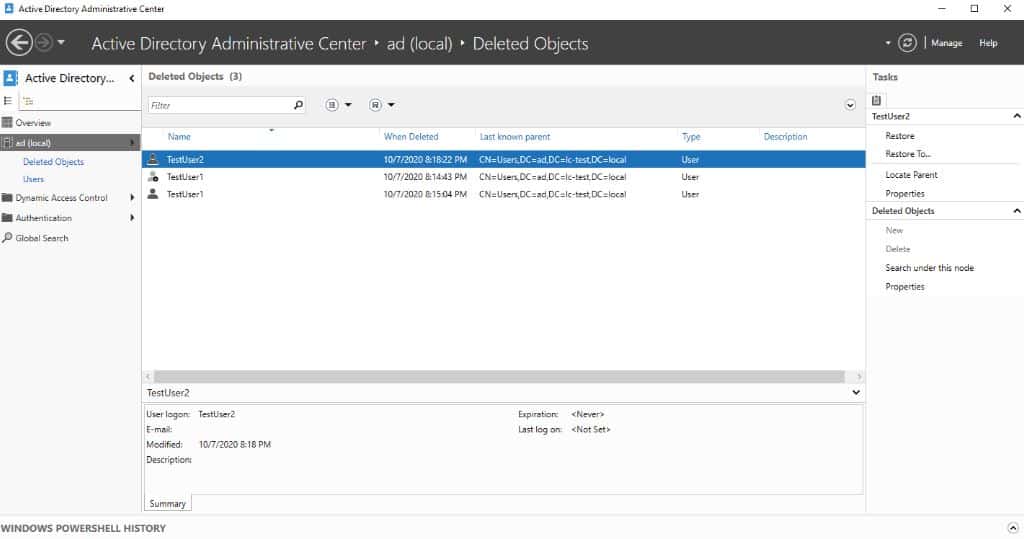Click the back navigation arrow button

click(x=19, y=43)
